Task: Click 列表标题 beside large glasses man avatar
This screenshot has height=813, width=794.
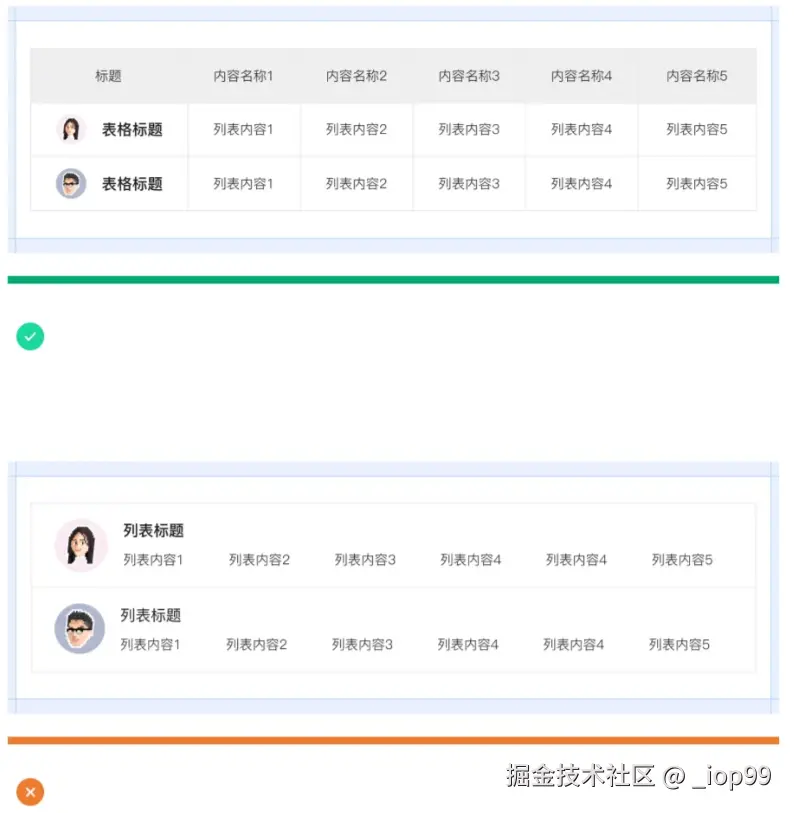Action: 151,615
